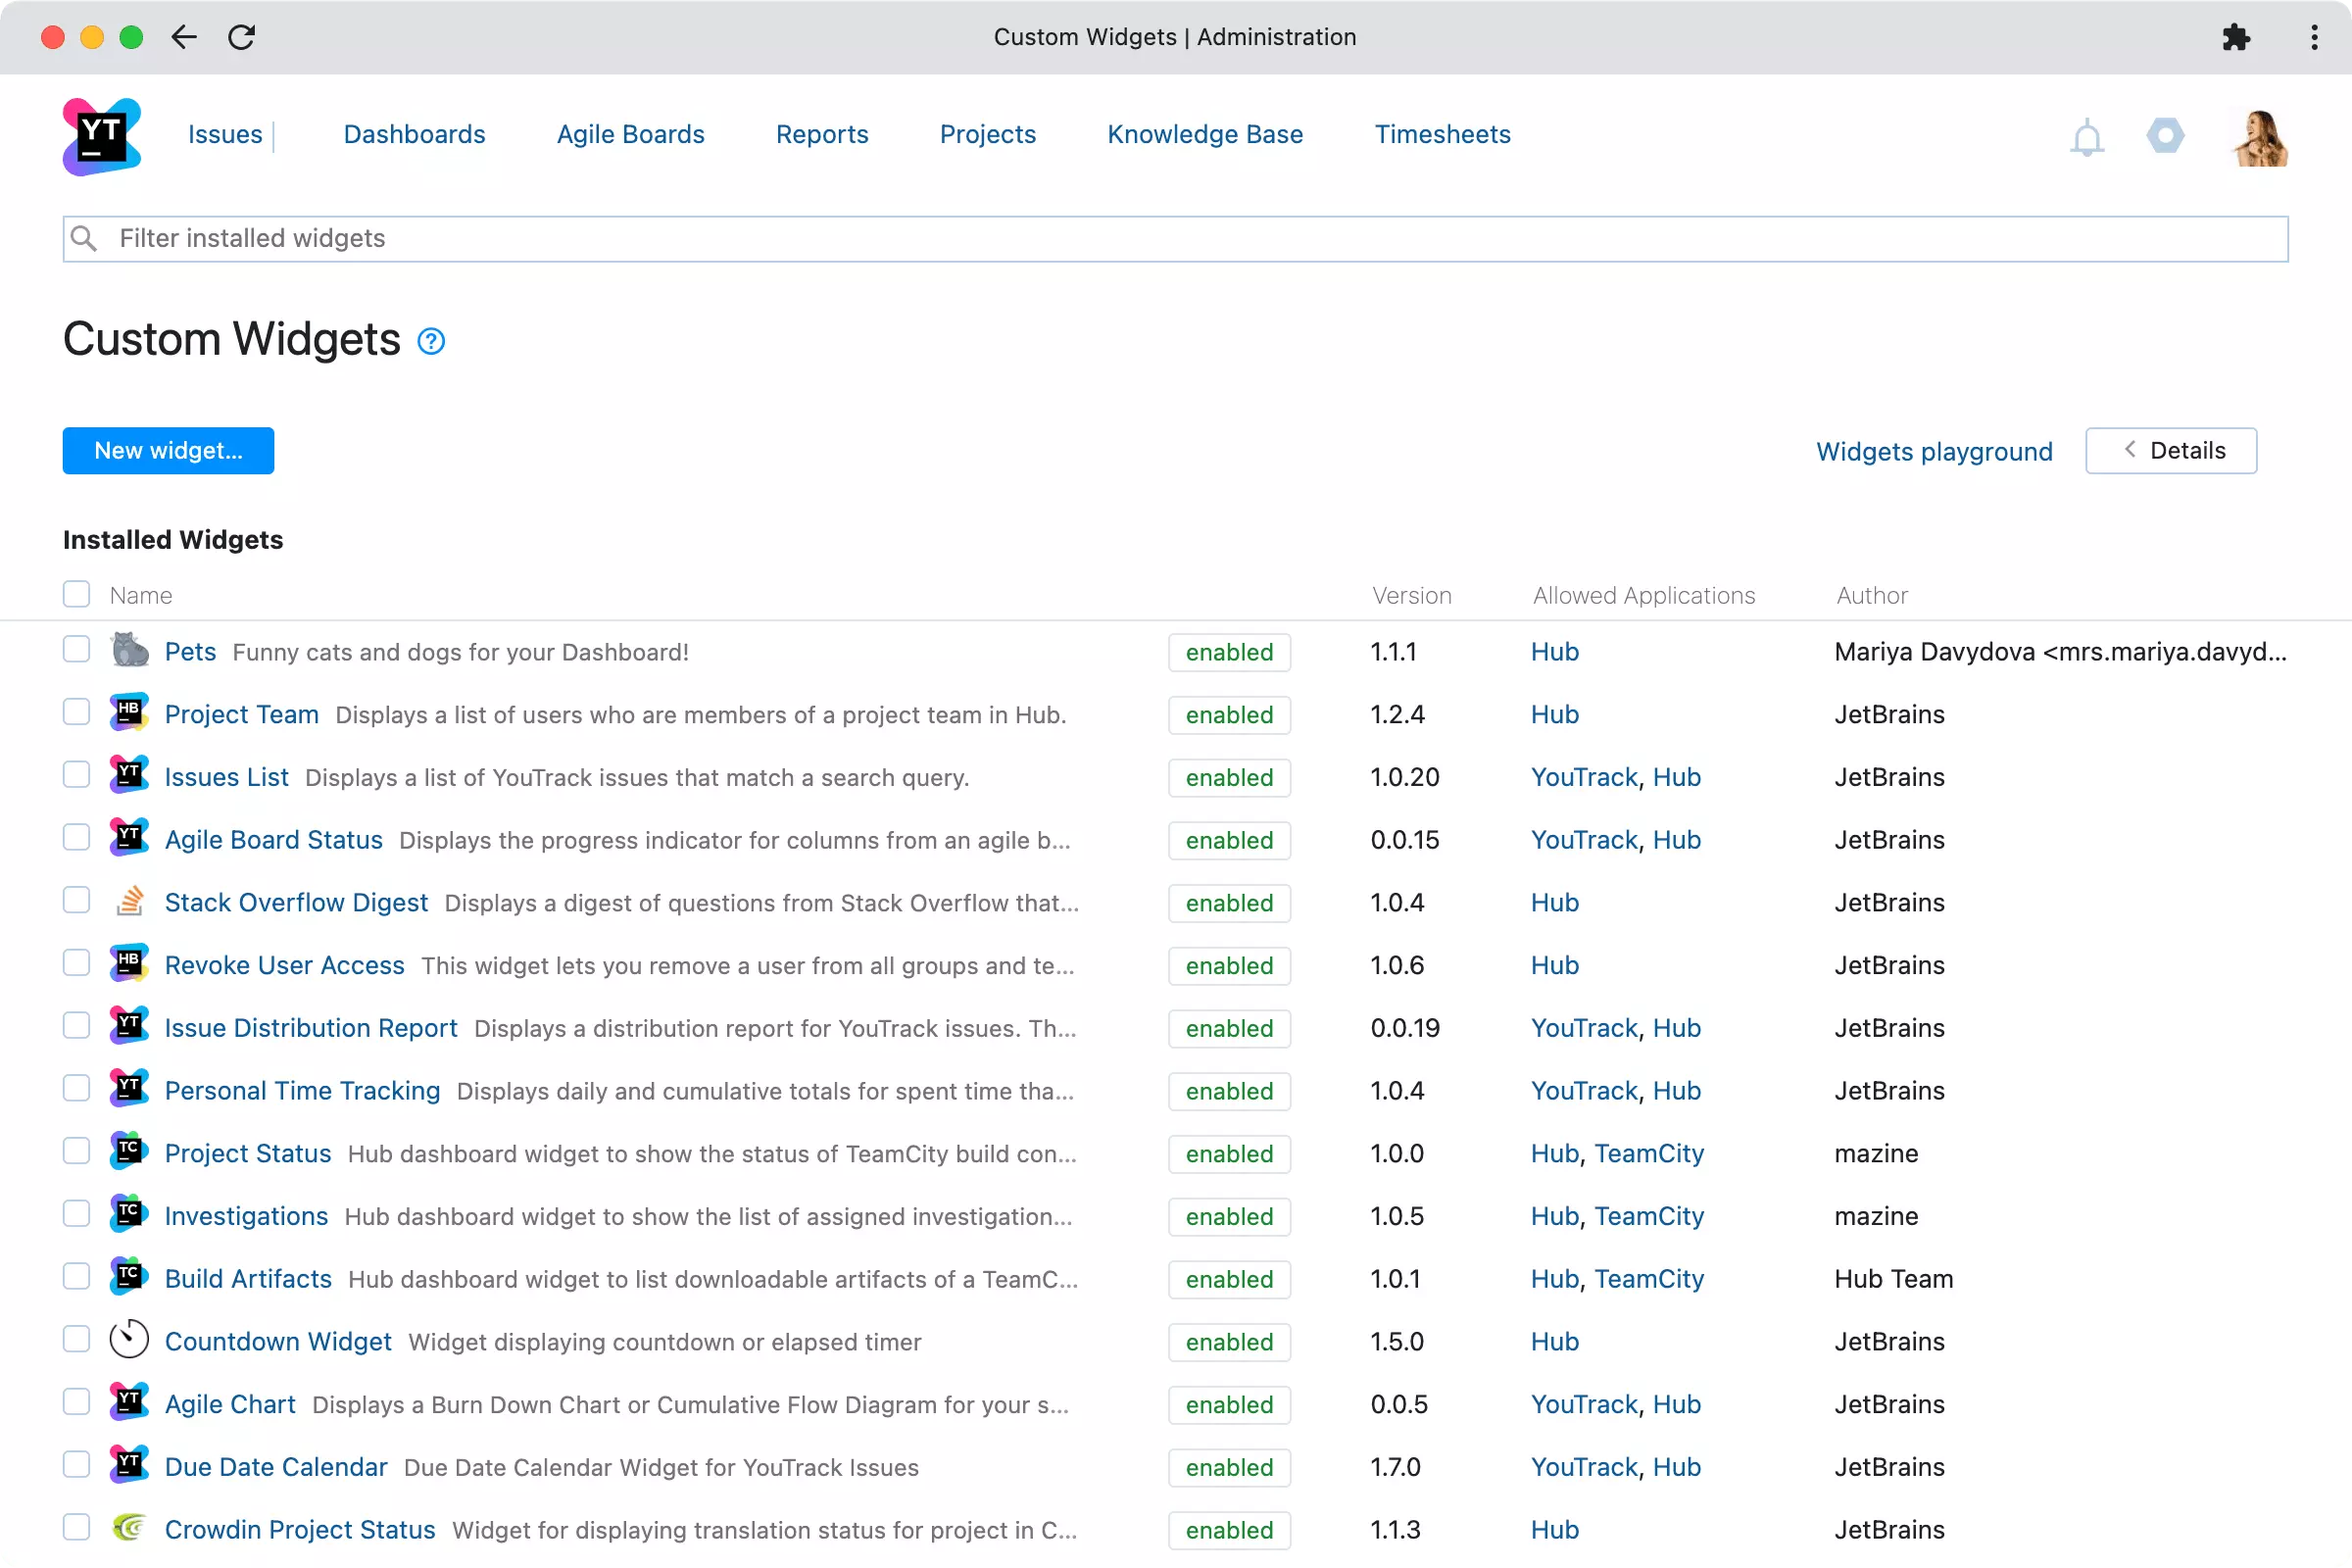
Task: Go to Agile Boards menu
Action: [630, 135]
